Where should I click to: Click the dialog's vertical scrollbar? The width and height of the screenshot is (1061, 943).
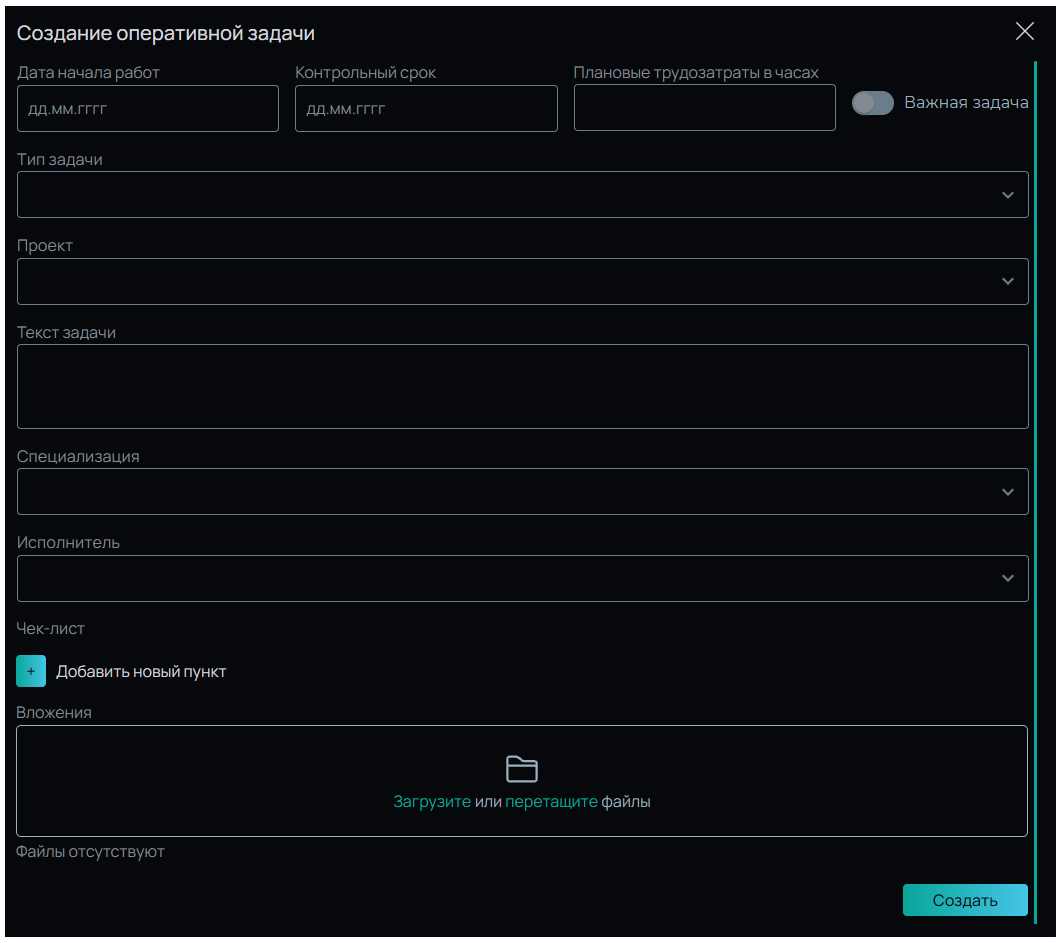[x=1035, y=492]
